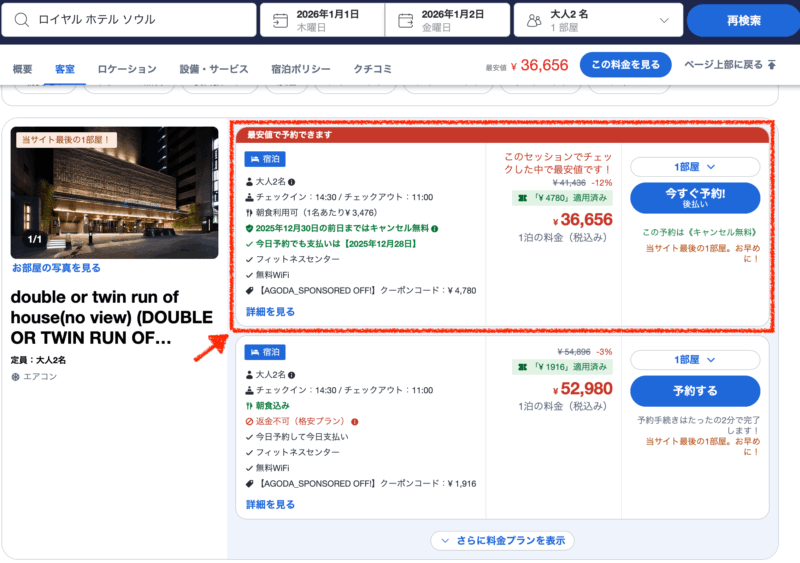Click info icon beside second 大人2名

291,375
